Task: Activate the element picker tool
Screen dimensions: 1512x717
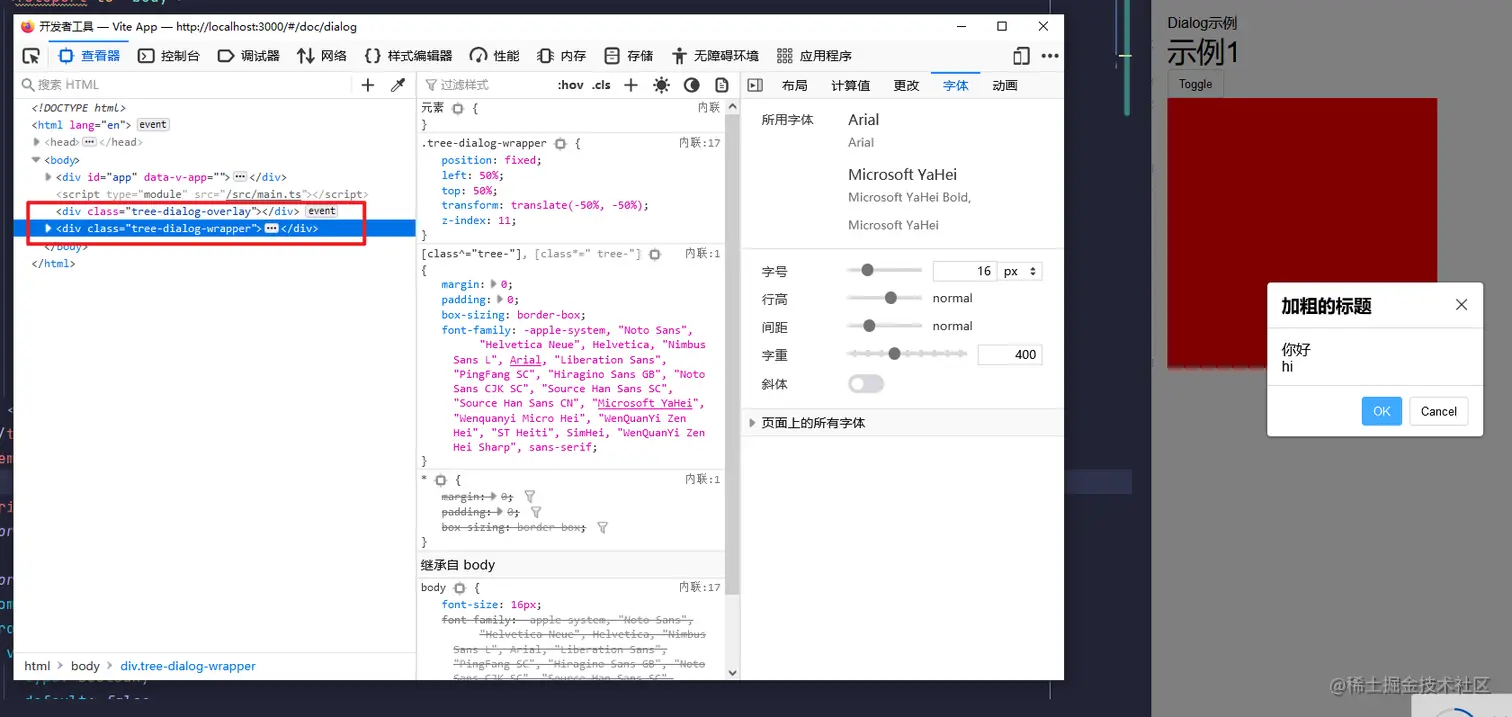Action: point(31,56)
